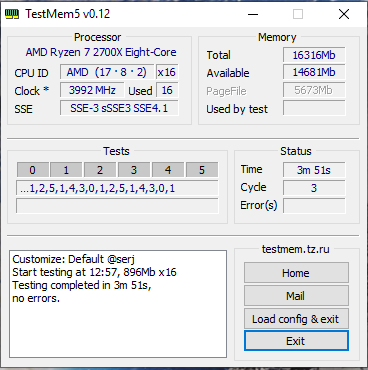Click the CPU ID AMD (17·8·2) field
368x370 pixels.
point(107,72)
